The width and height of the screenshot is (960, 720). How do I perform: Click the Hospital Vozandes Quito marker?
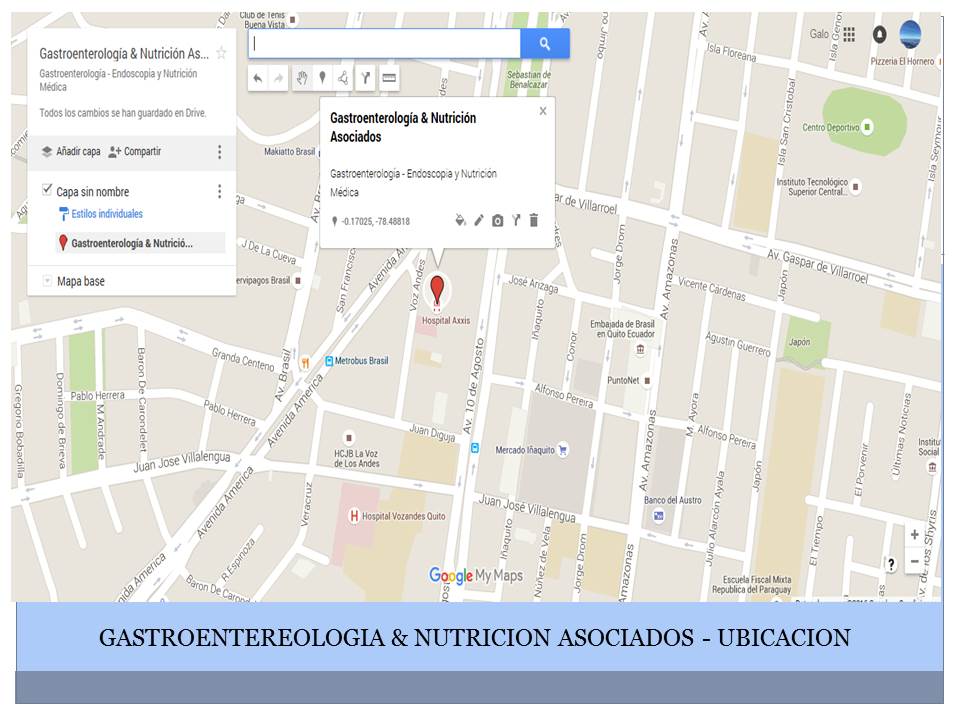[354, 516]
